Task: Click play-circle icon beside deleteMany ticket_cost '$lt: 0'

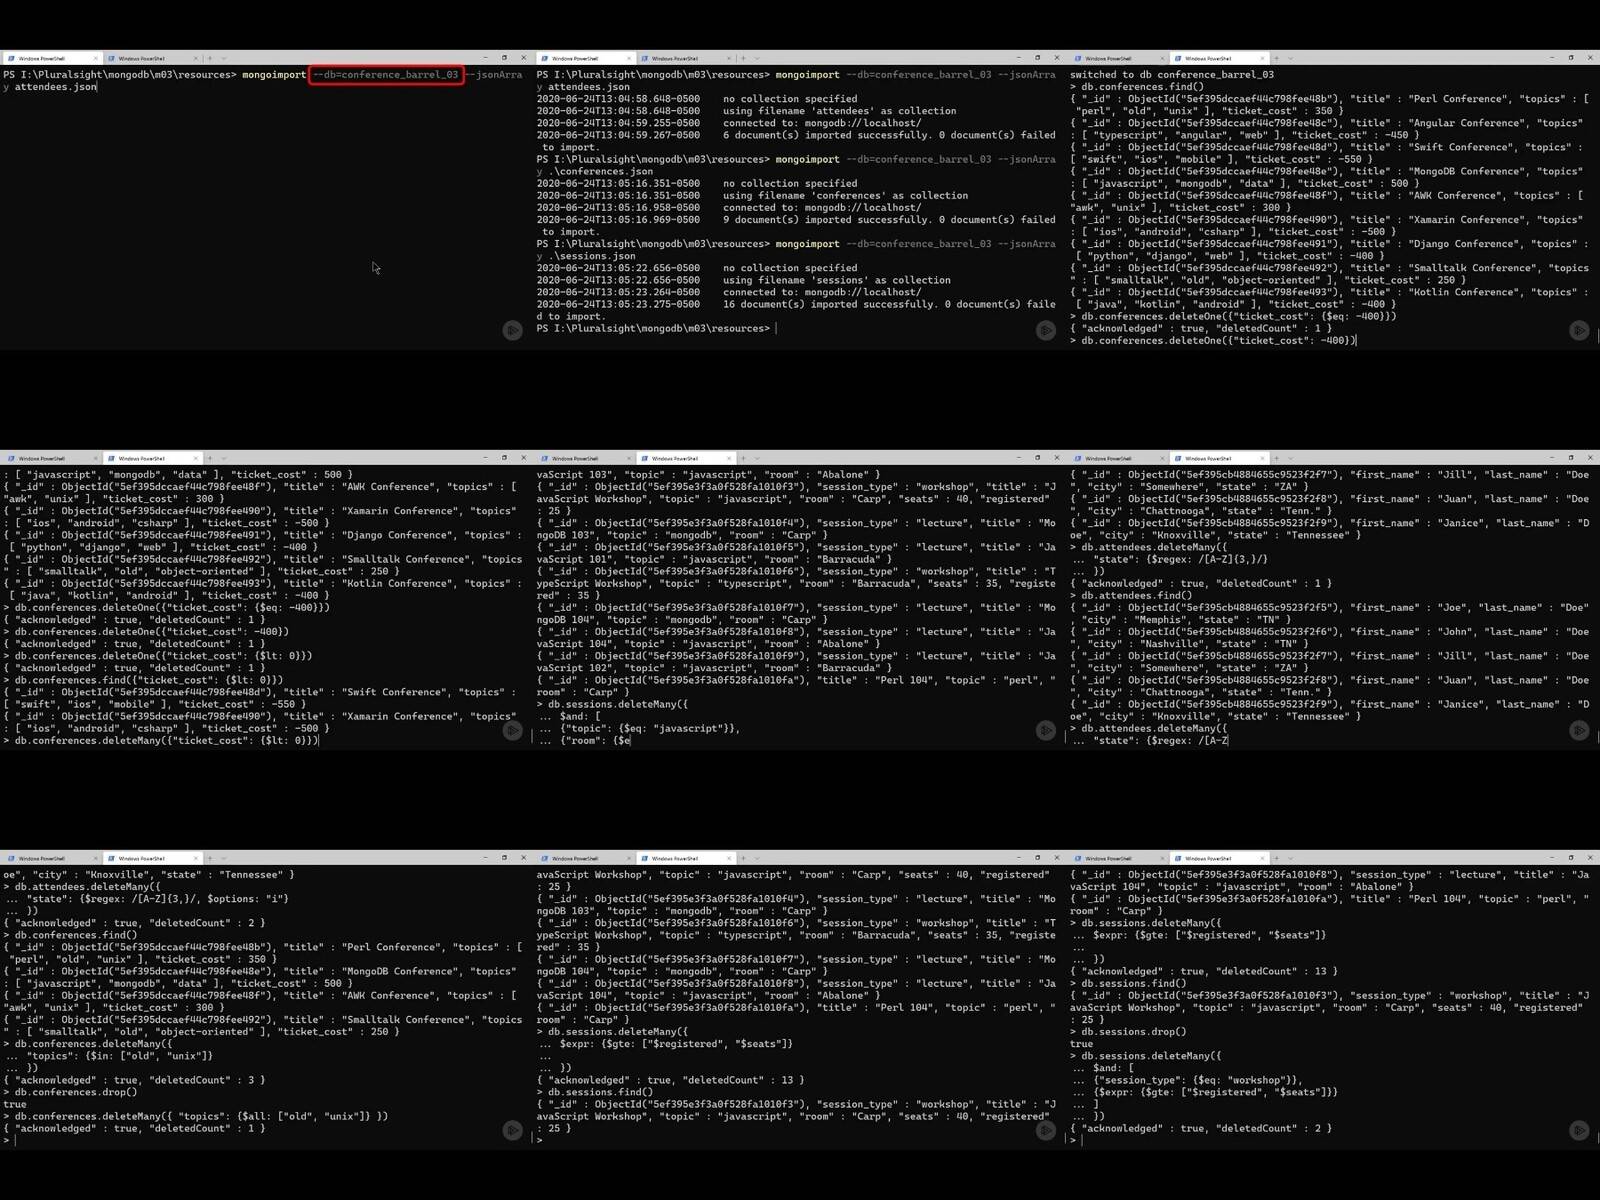Action: point(512,730)
